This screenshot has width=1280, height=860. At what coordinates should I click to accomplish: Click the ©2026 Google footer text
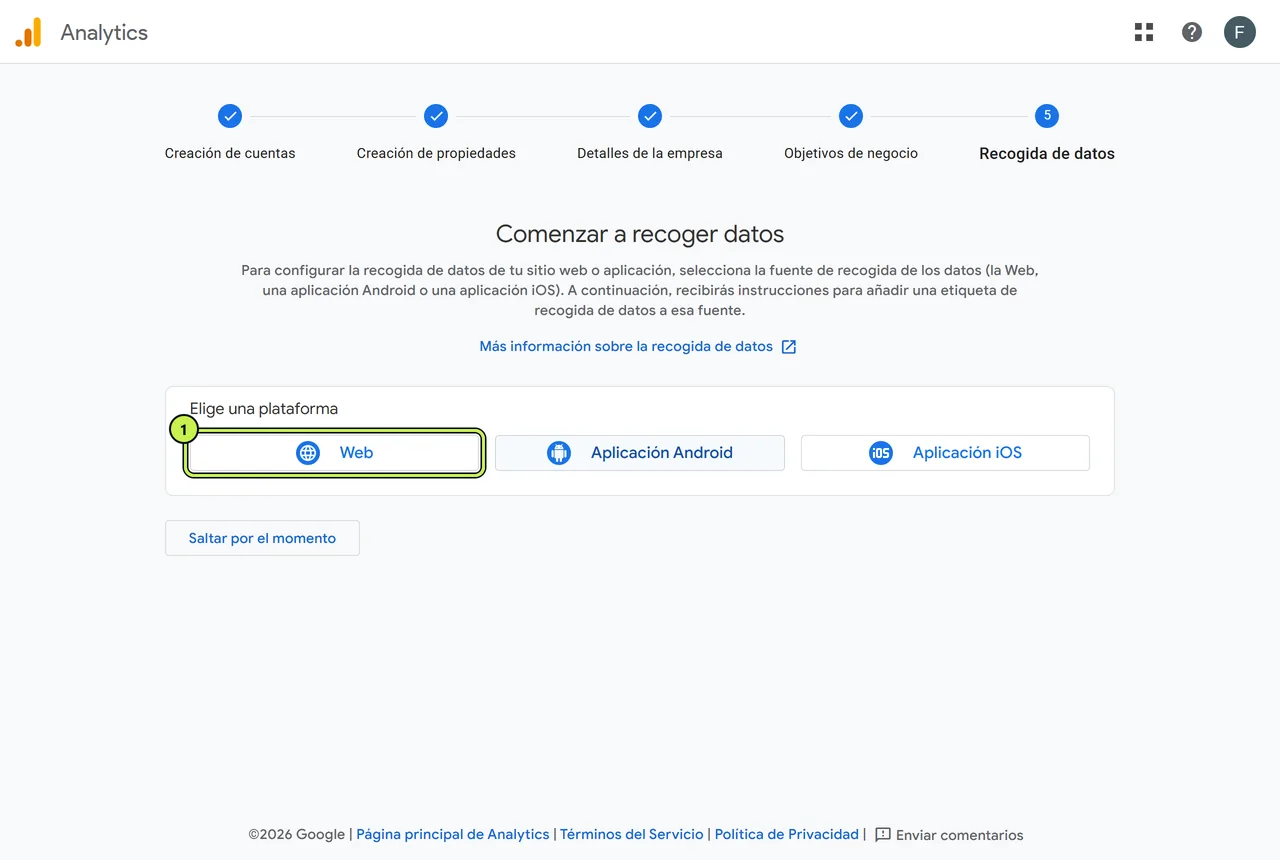(x=297, y=834)
